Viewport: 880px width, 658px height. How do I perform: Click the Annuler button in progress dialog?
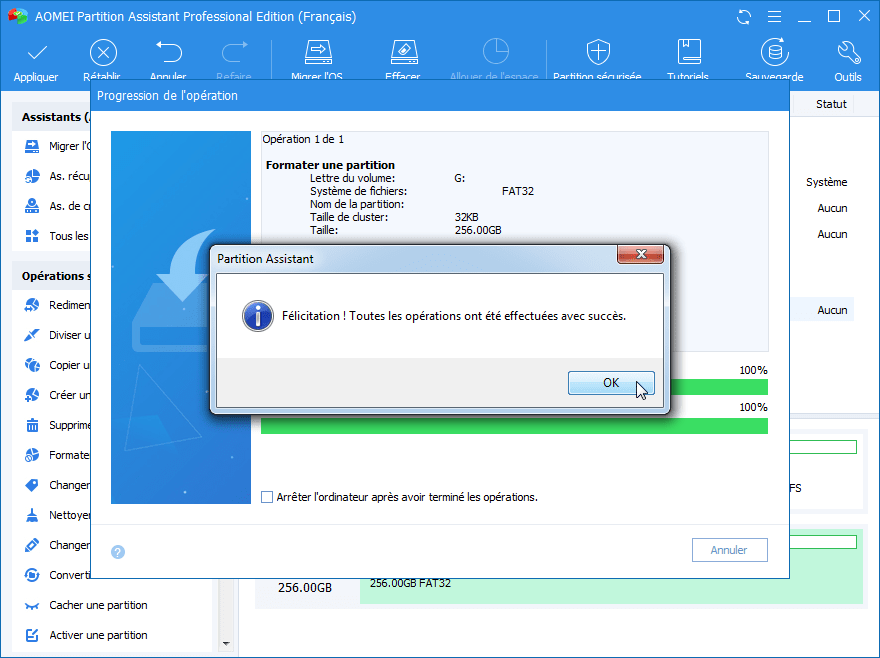(x=729, y=550)
